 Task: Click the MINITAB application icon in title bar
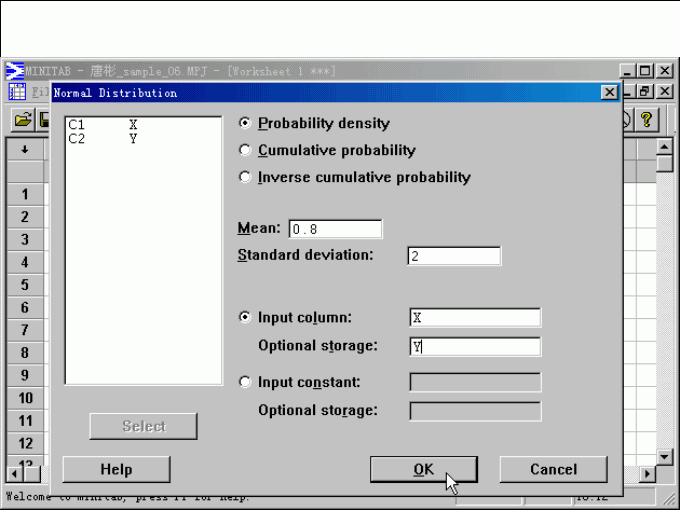coord(15,71)
